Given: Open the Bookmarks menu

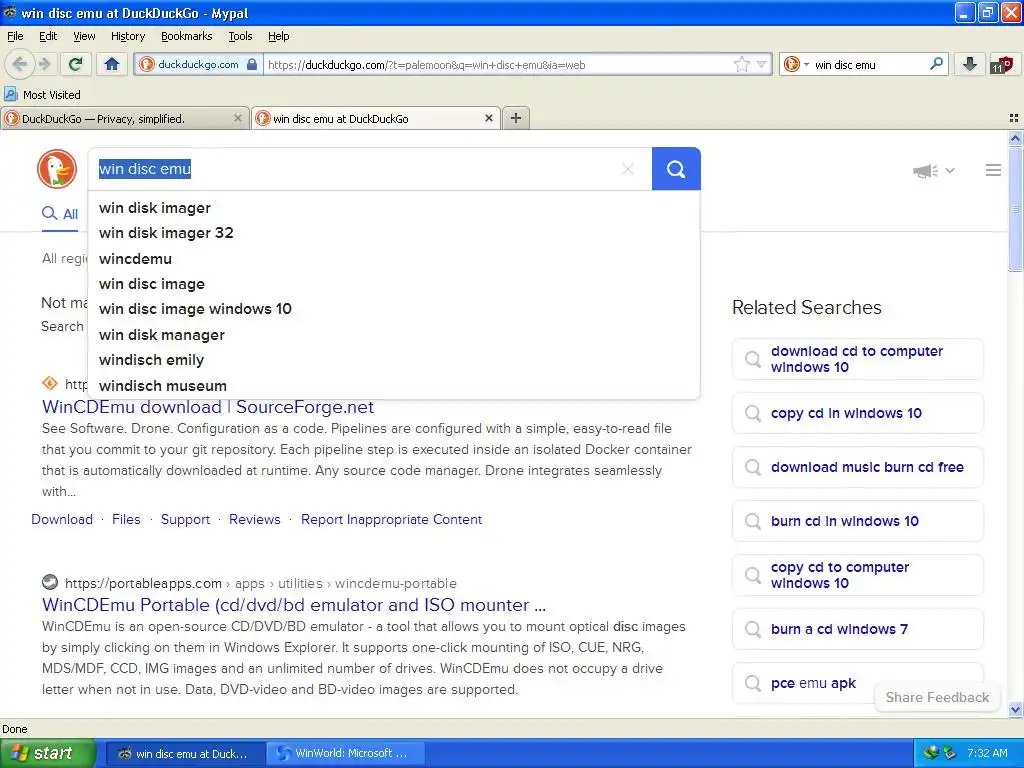Looking at the screenshot, I should [x=187, y=36].
